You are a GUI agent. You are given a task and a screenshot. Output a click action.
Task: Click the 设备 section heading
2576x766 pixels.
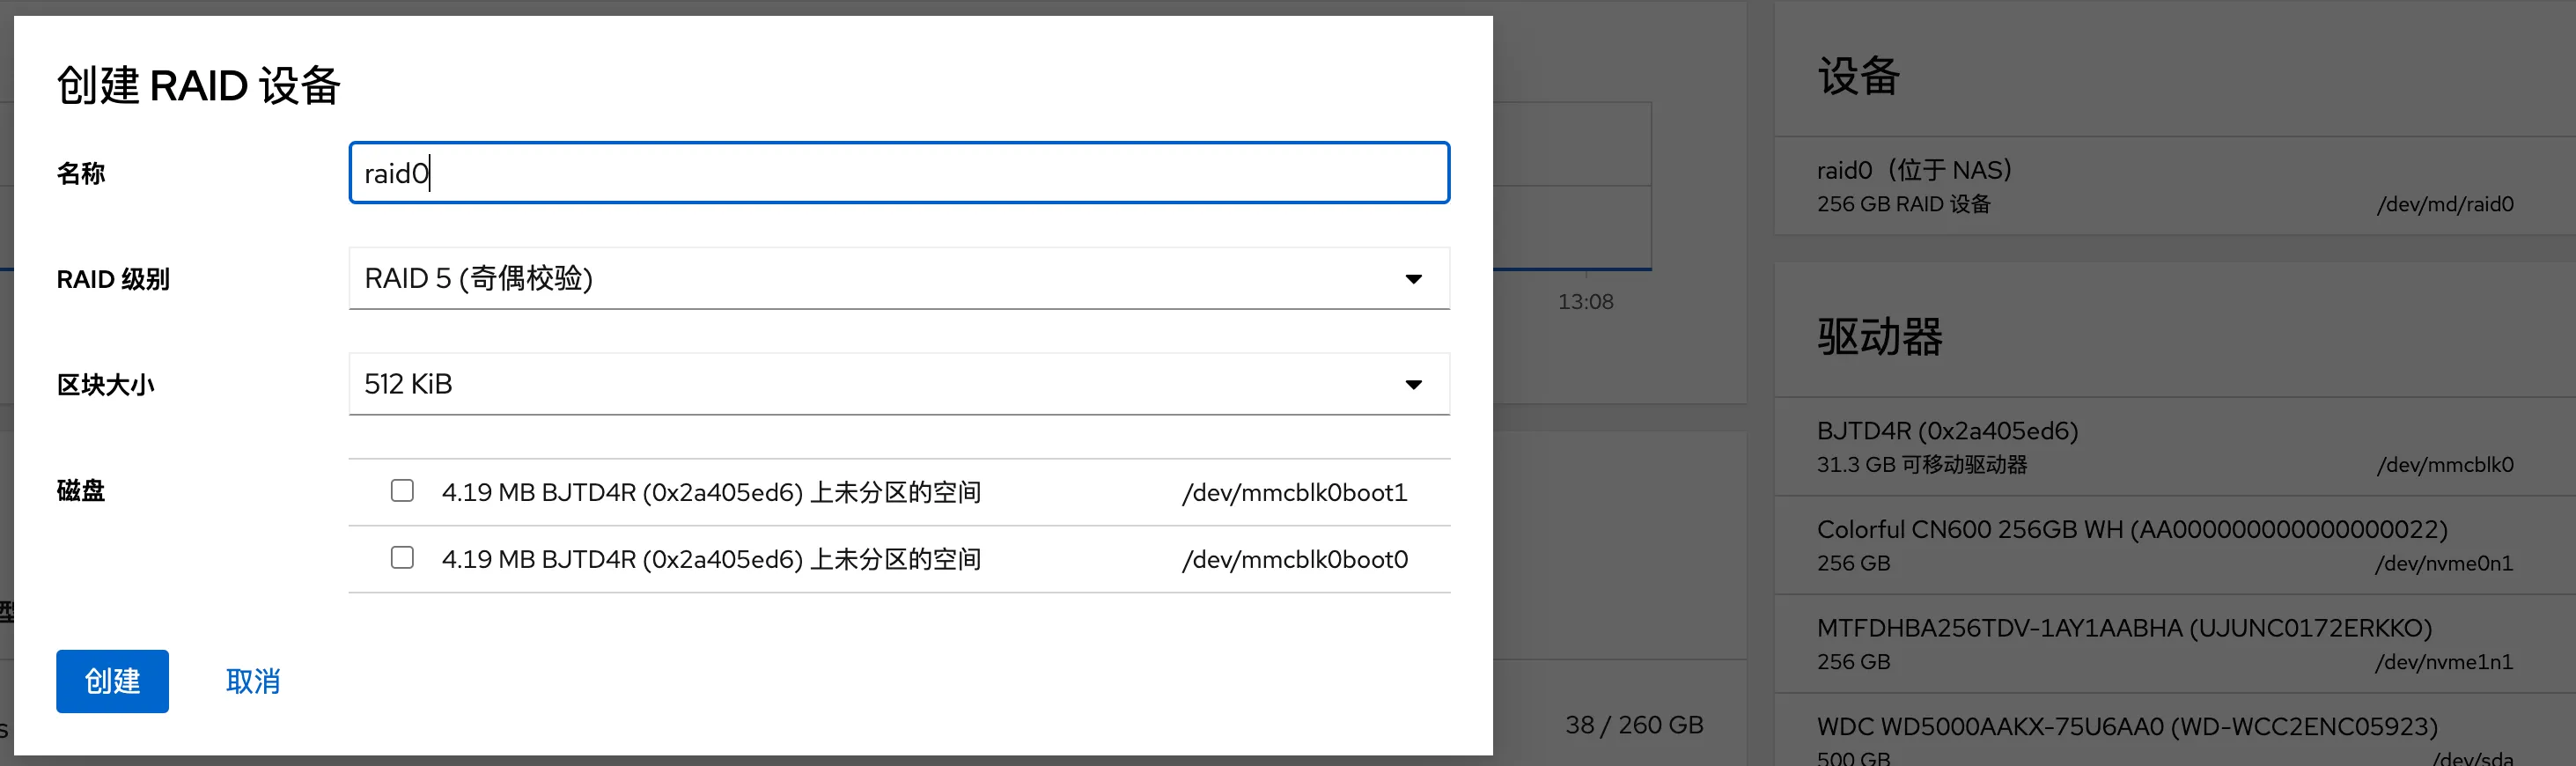click(x=1858, y=77)
